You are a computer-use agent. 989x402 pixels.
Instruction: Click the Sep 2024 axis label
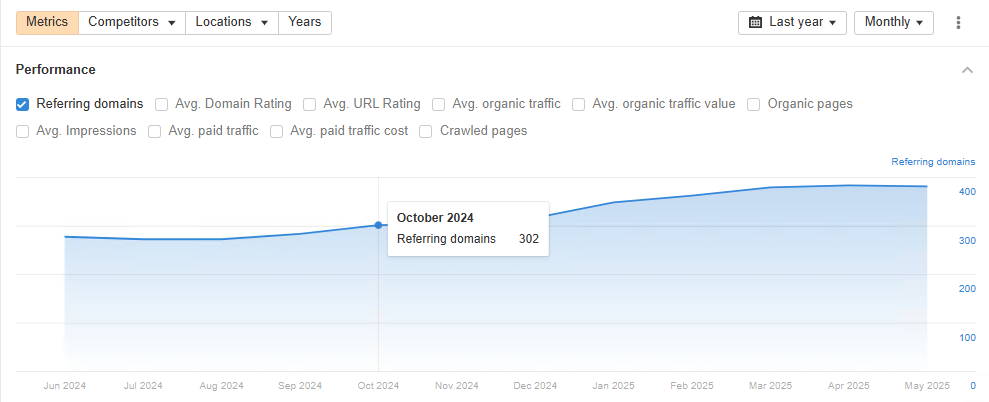point(300,386)
